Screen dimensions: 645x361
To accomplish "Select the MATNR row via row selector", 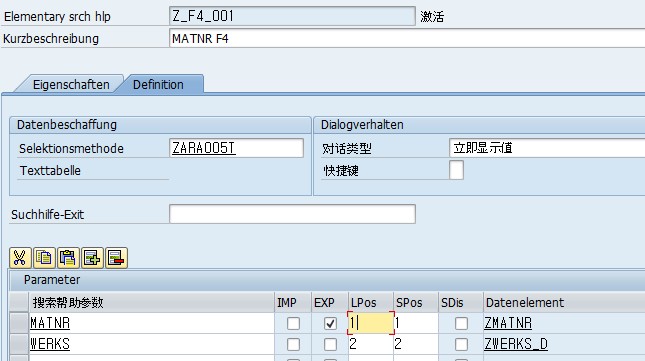I will click(x=19, y=323).
